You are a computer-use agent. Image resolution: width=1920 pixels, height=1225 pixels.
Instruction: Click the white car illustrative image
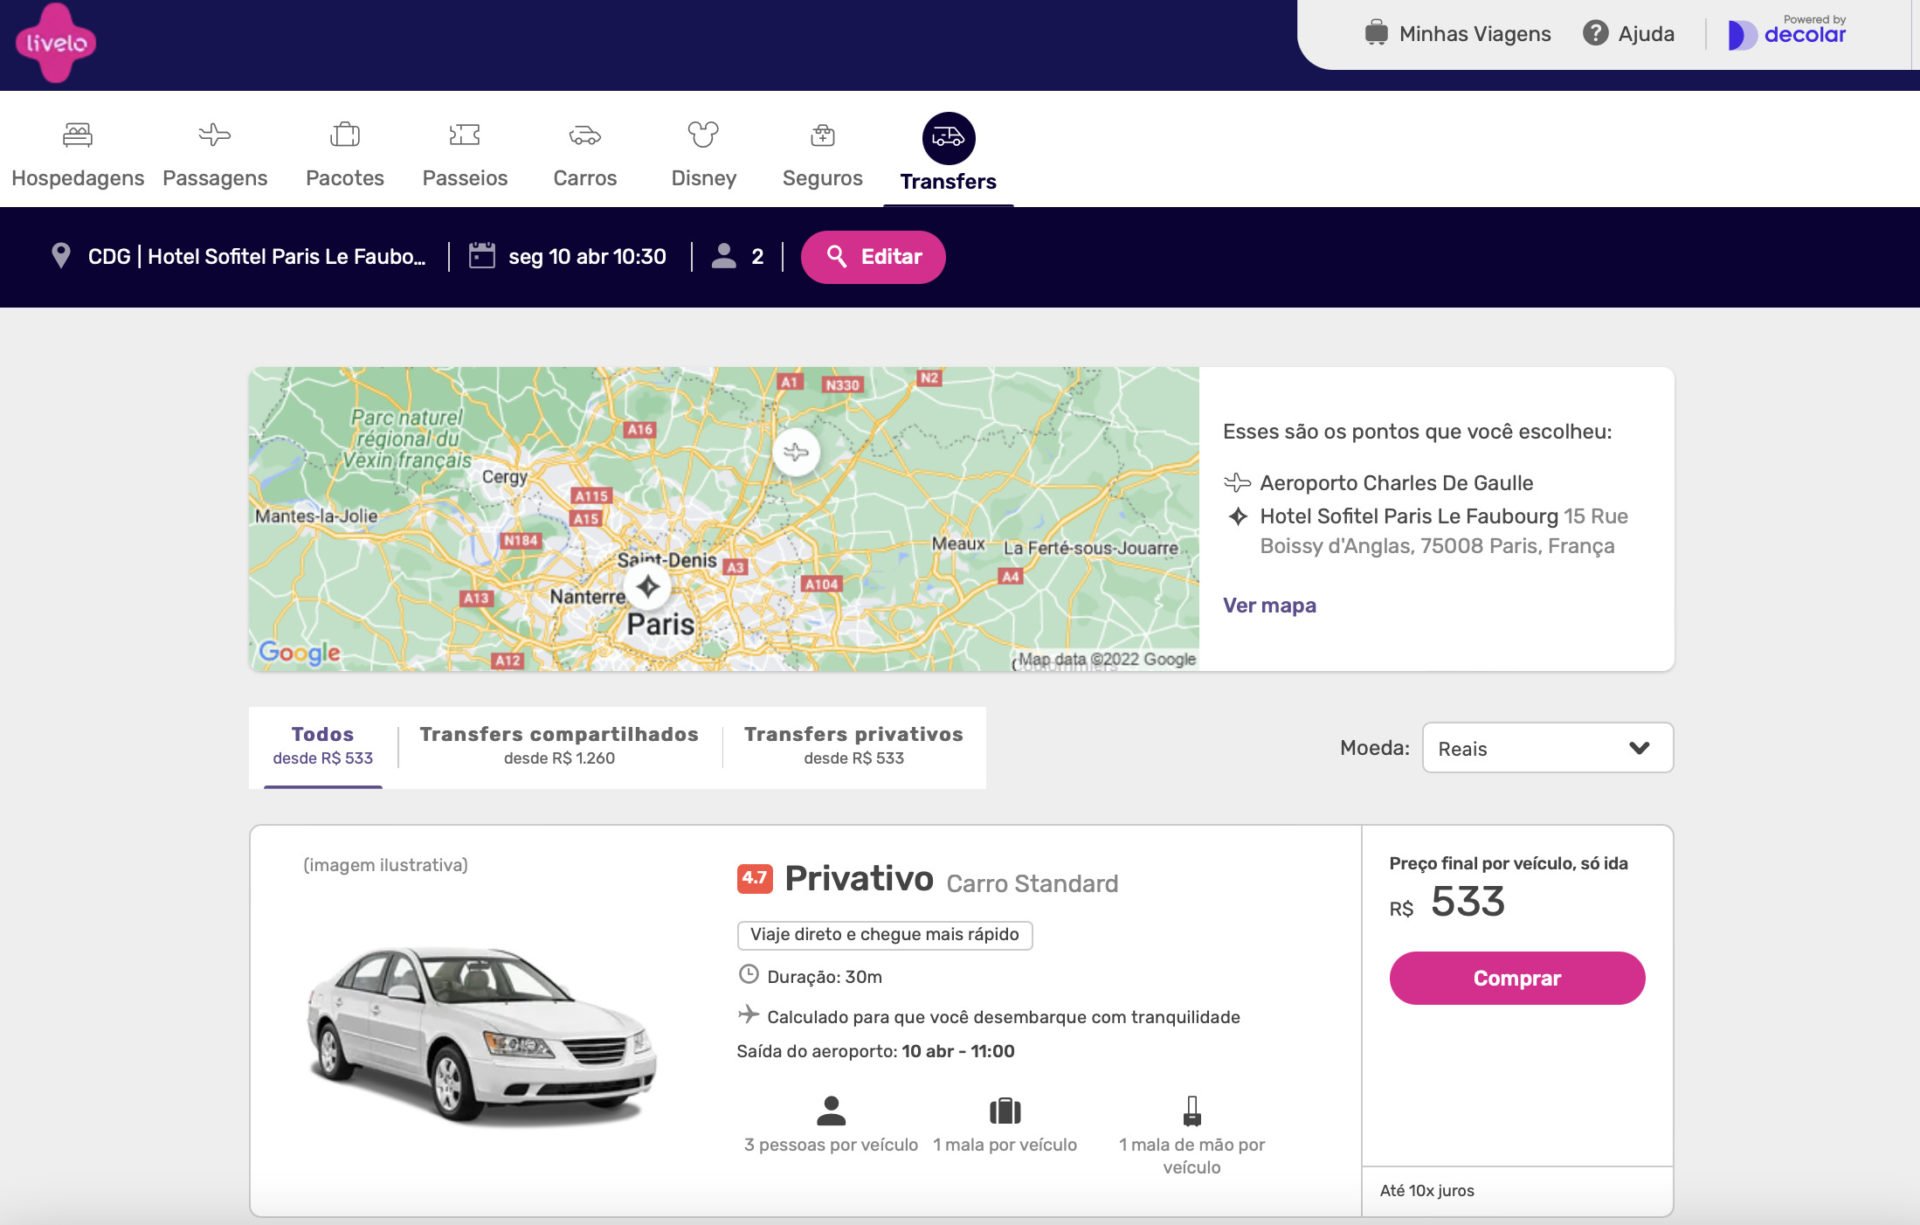(x=481, y=1035)
